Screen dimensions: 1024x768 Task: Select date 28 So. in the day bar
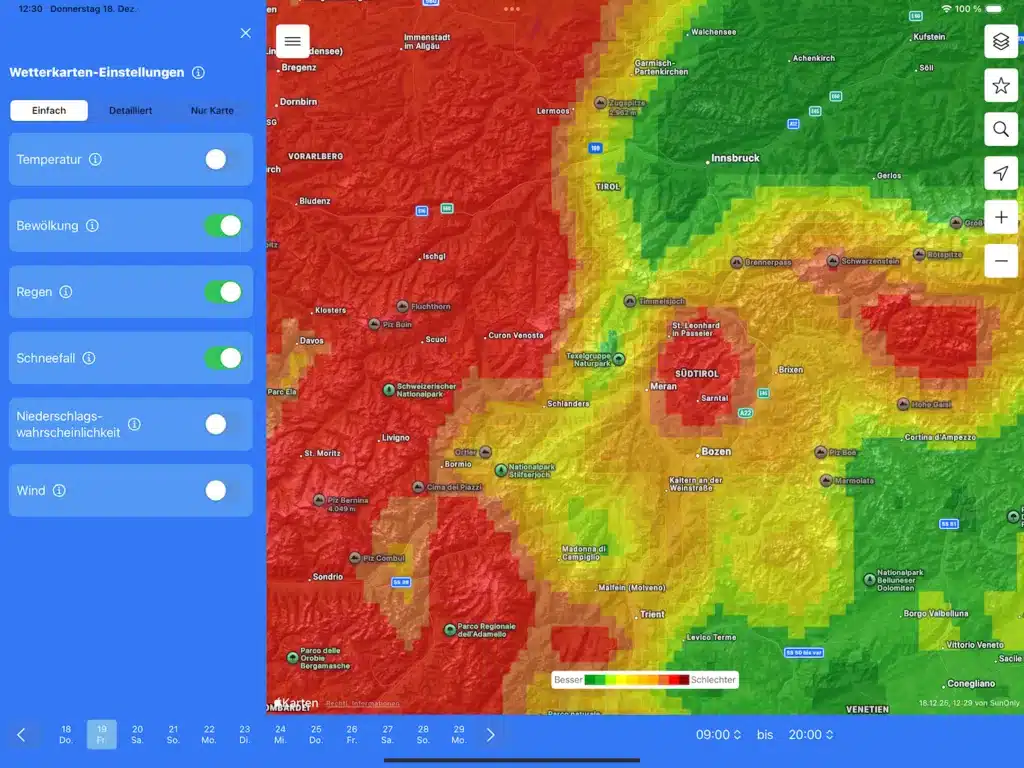point(423,735)
